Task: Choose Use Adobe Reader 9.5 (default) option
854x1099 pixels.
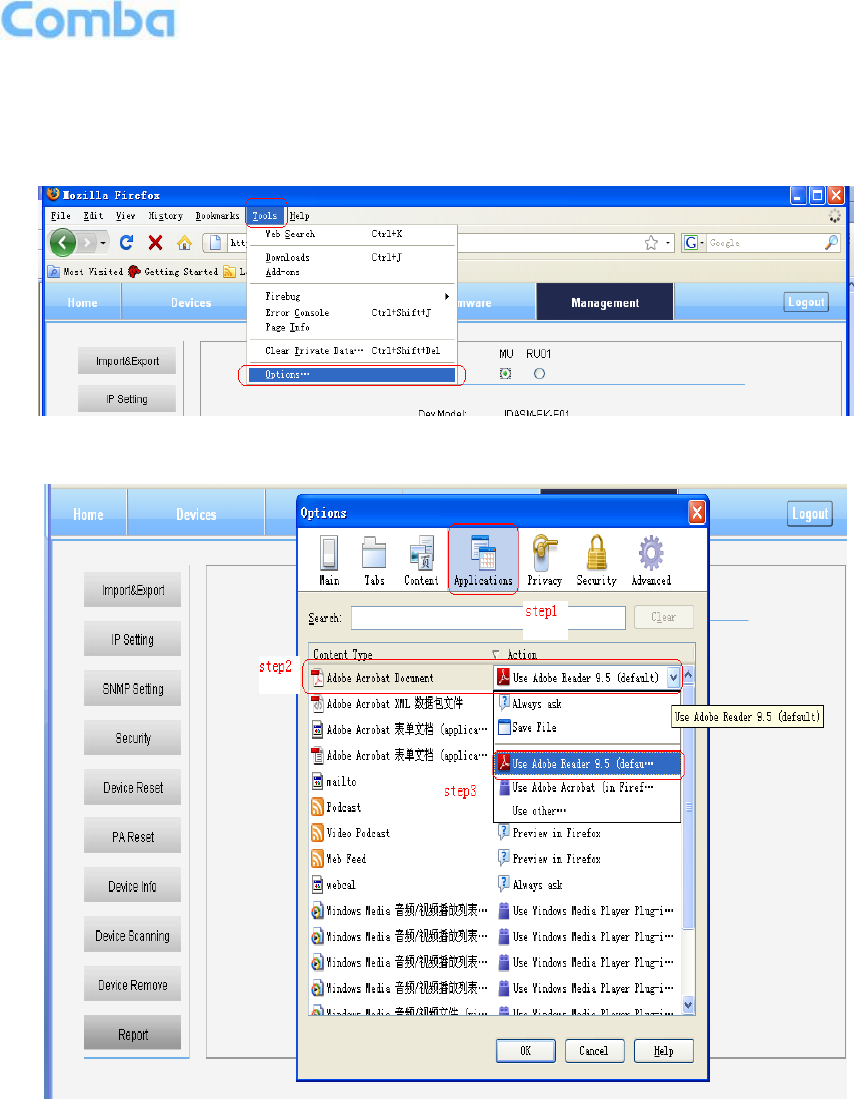Action: (x=588, y=764)
